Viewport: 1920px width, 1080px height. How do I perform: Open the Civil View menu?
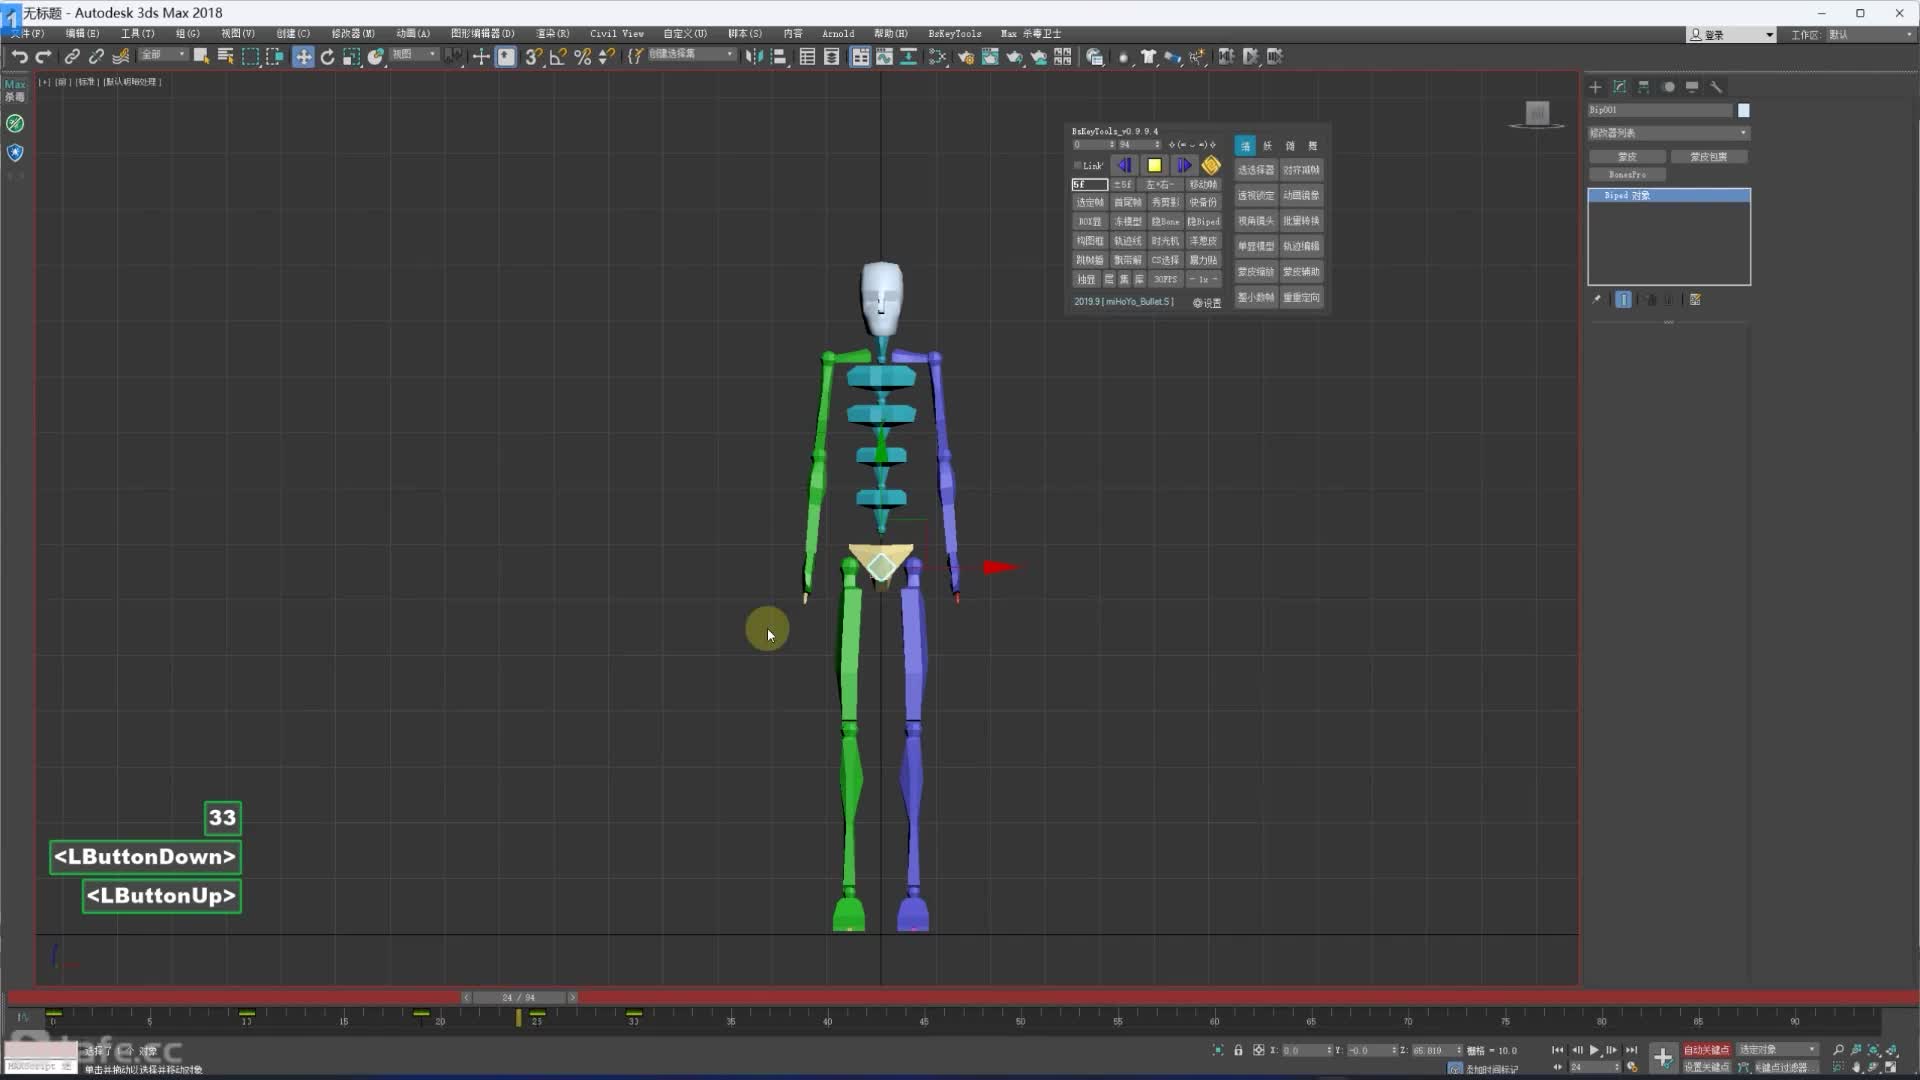(616, 34)
